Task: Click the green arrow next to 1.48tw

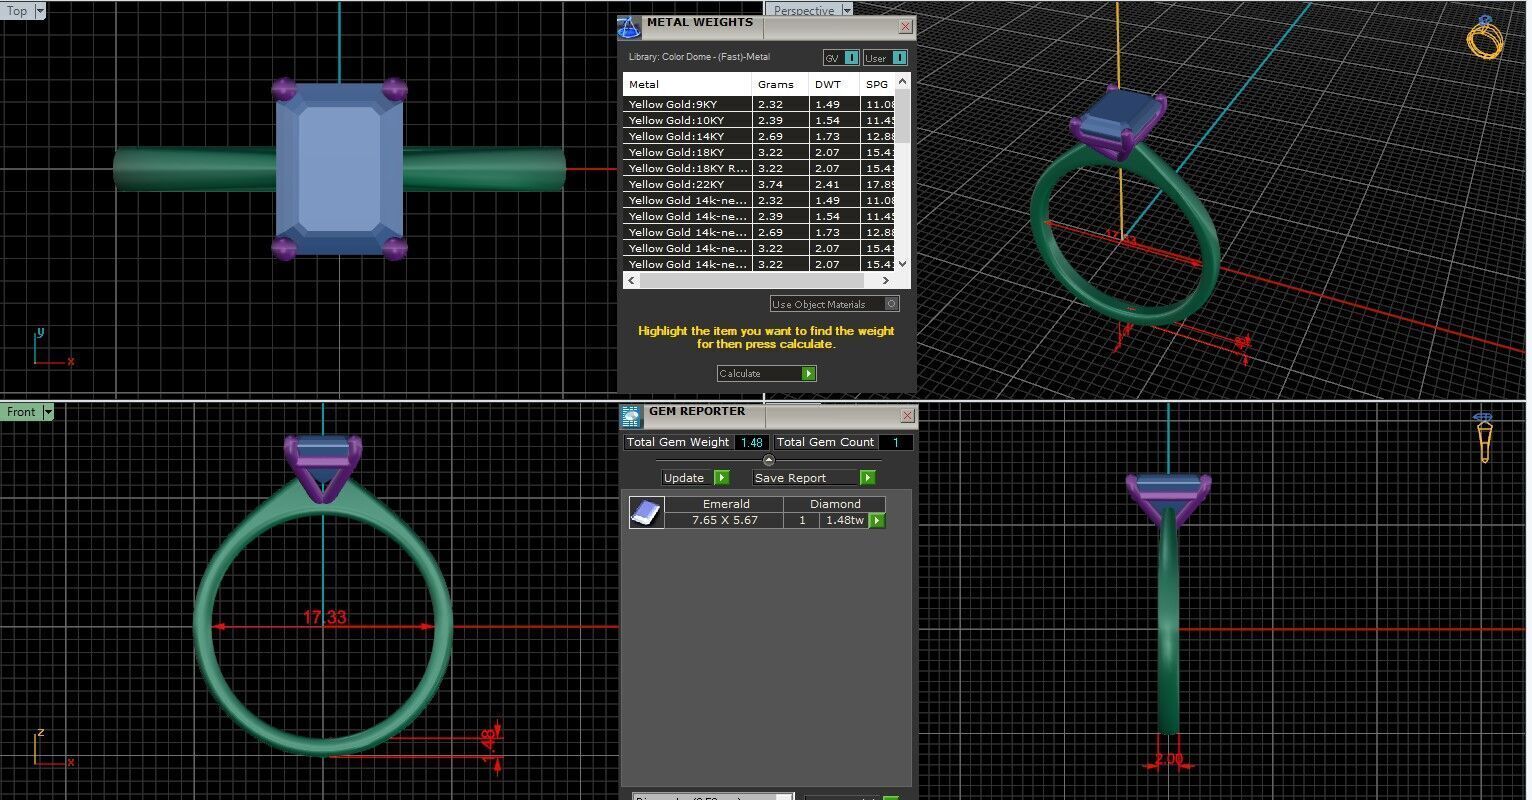Action: (x=877, y=520)
